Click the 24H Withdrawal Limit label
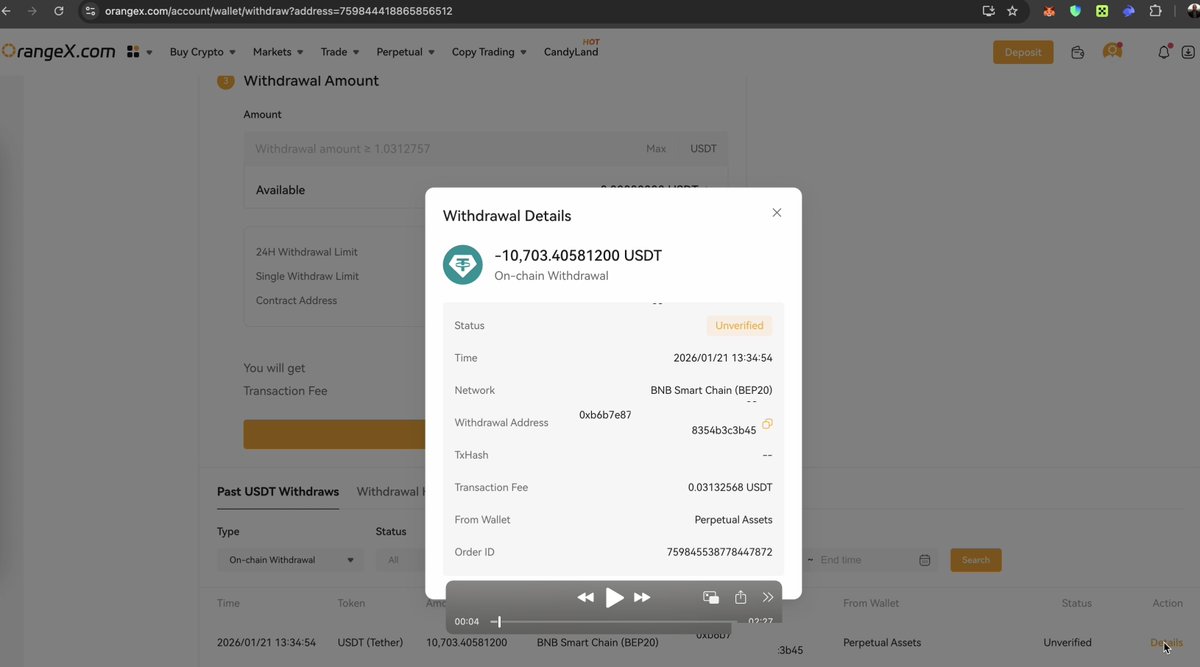This screenshot has height=667, width=1200. click(x=306, y=252)
